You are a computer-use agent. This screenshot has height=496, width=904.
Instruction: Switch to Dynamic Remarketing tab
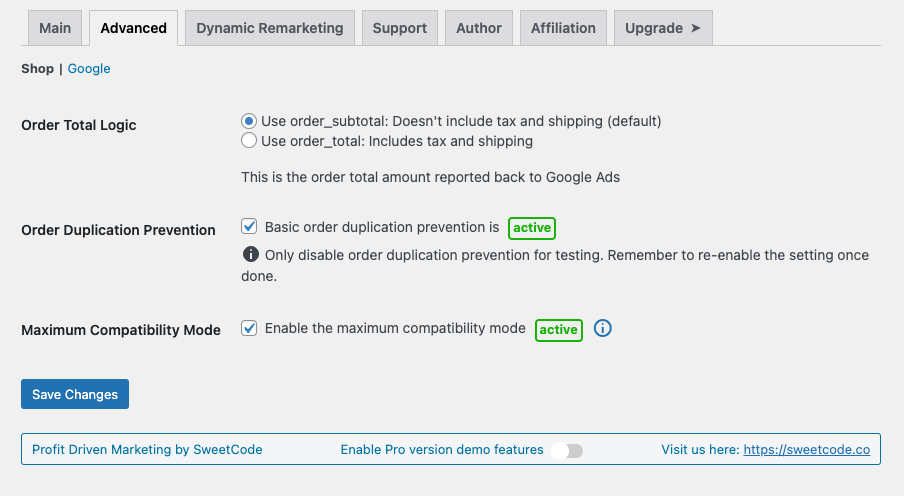click(269, 28)
